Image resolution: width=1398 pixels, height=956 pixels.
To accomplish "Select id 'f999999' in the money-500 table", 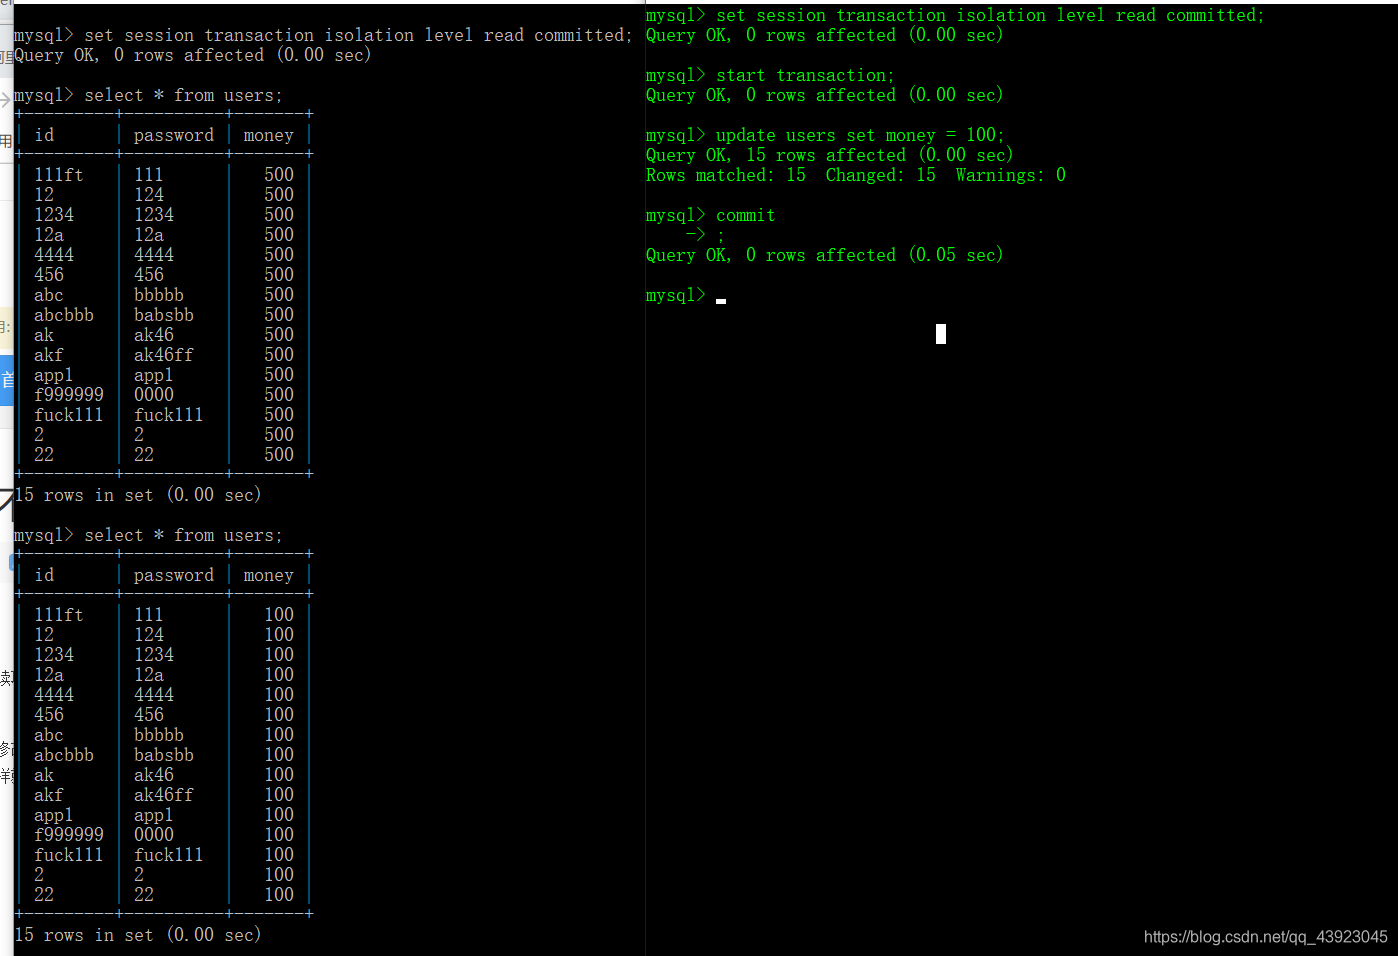I will pos(69,395).
